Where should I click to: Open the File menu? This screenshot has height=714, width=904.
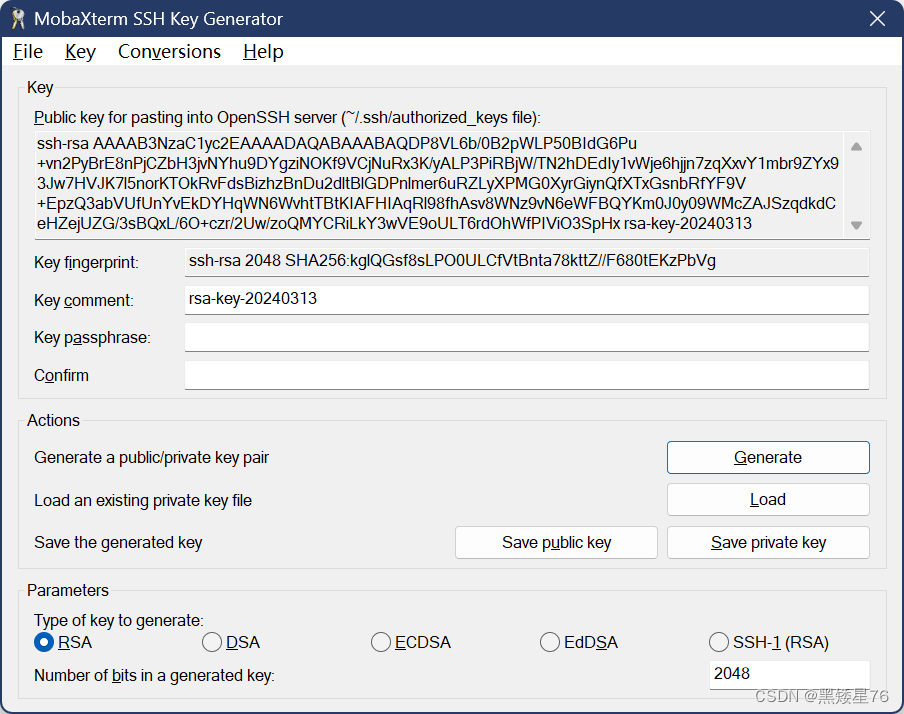(x=28, y=52)
